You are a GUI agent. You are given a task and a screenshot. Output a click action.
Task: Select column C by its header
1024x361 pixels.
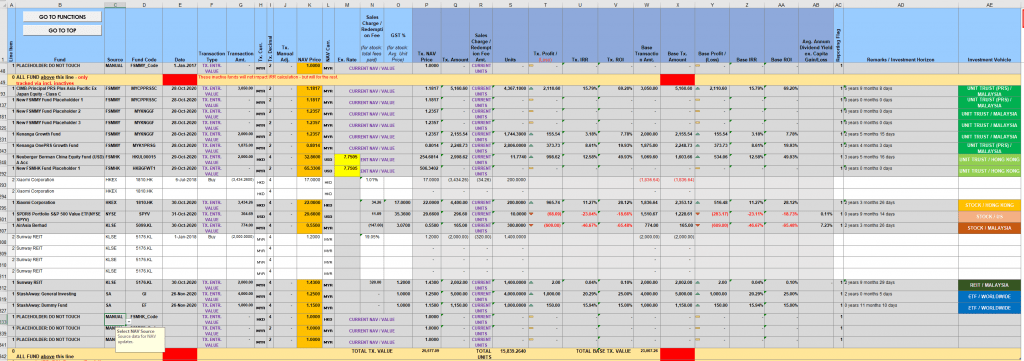(x=115, y=5)
